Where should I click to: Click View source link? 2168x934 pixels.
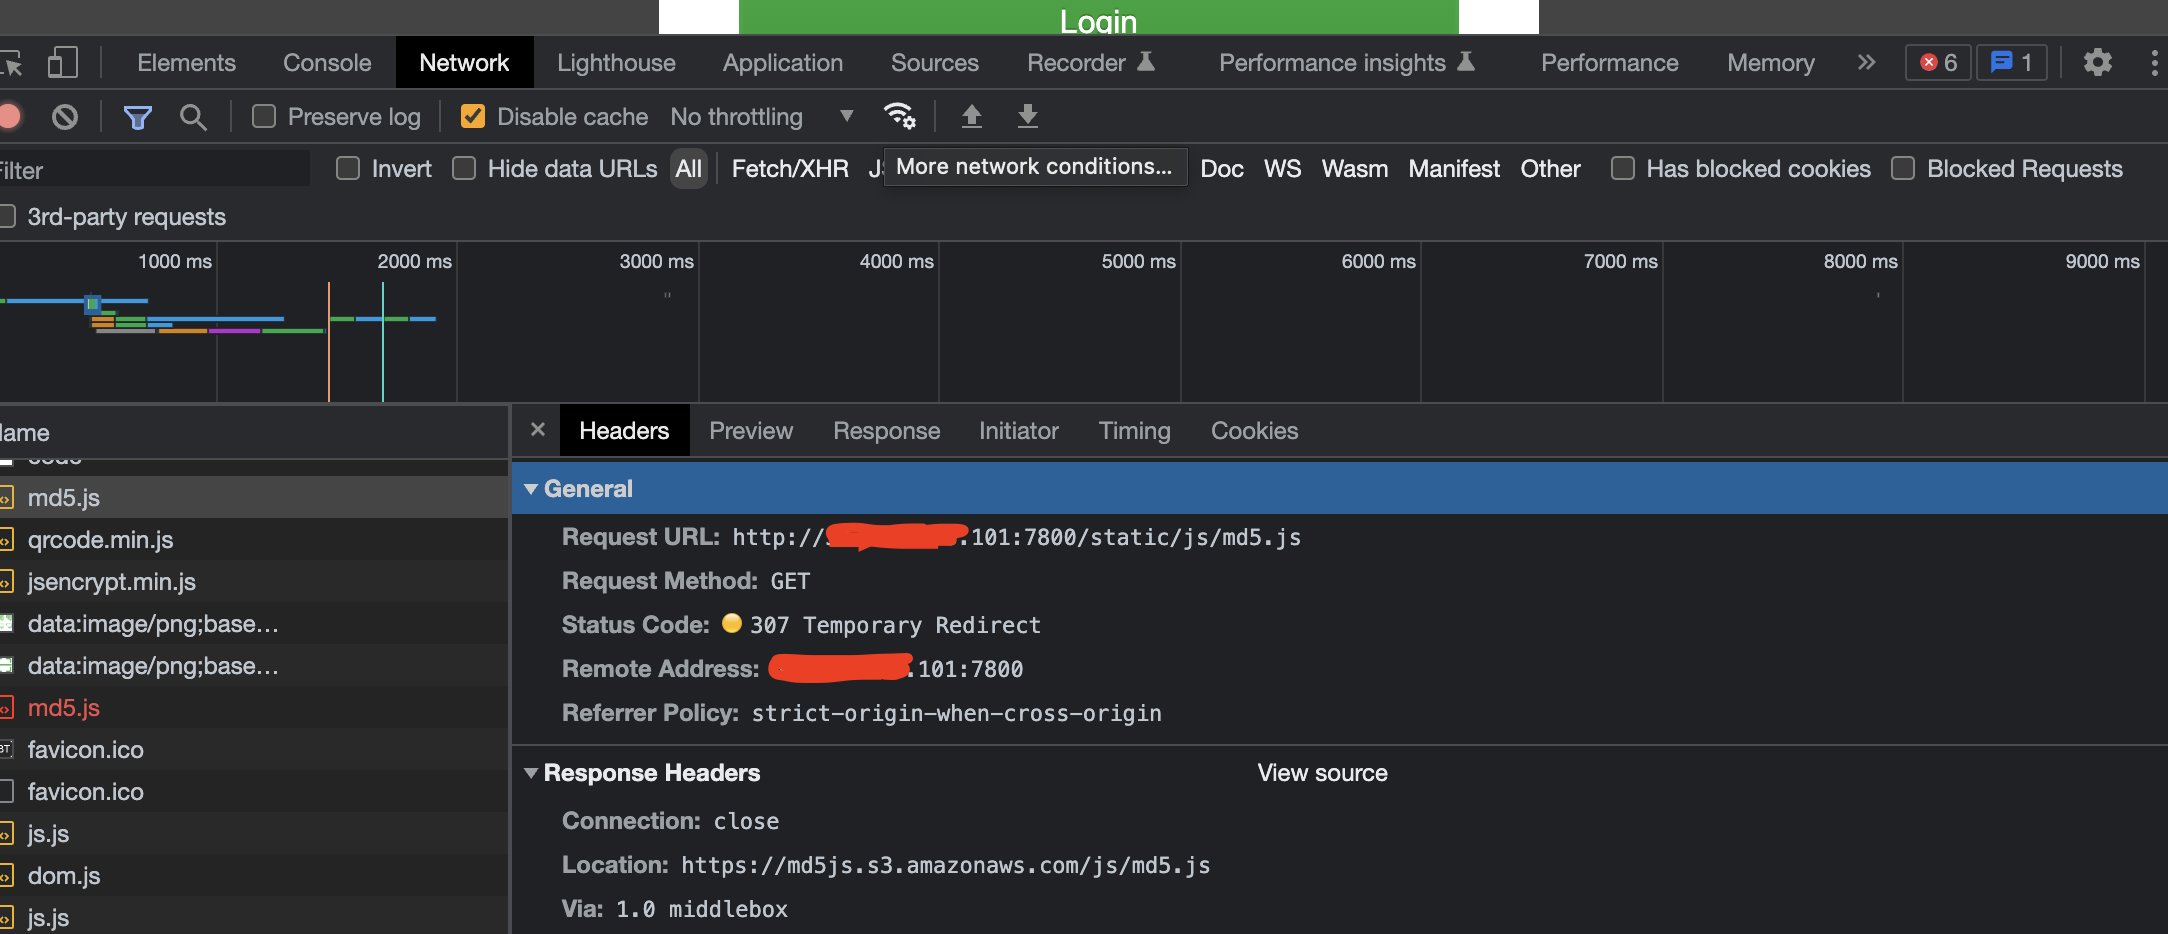point(1322,773)
